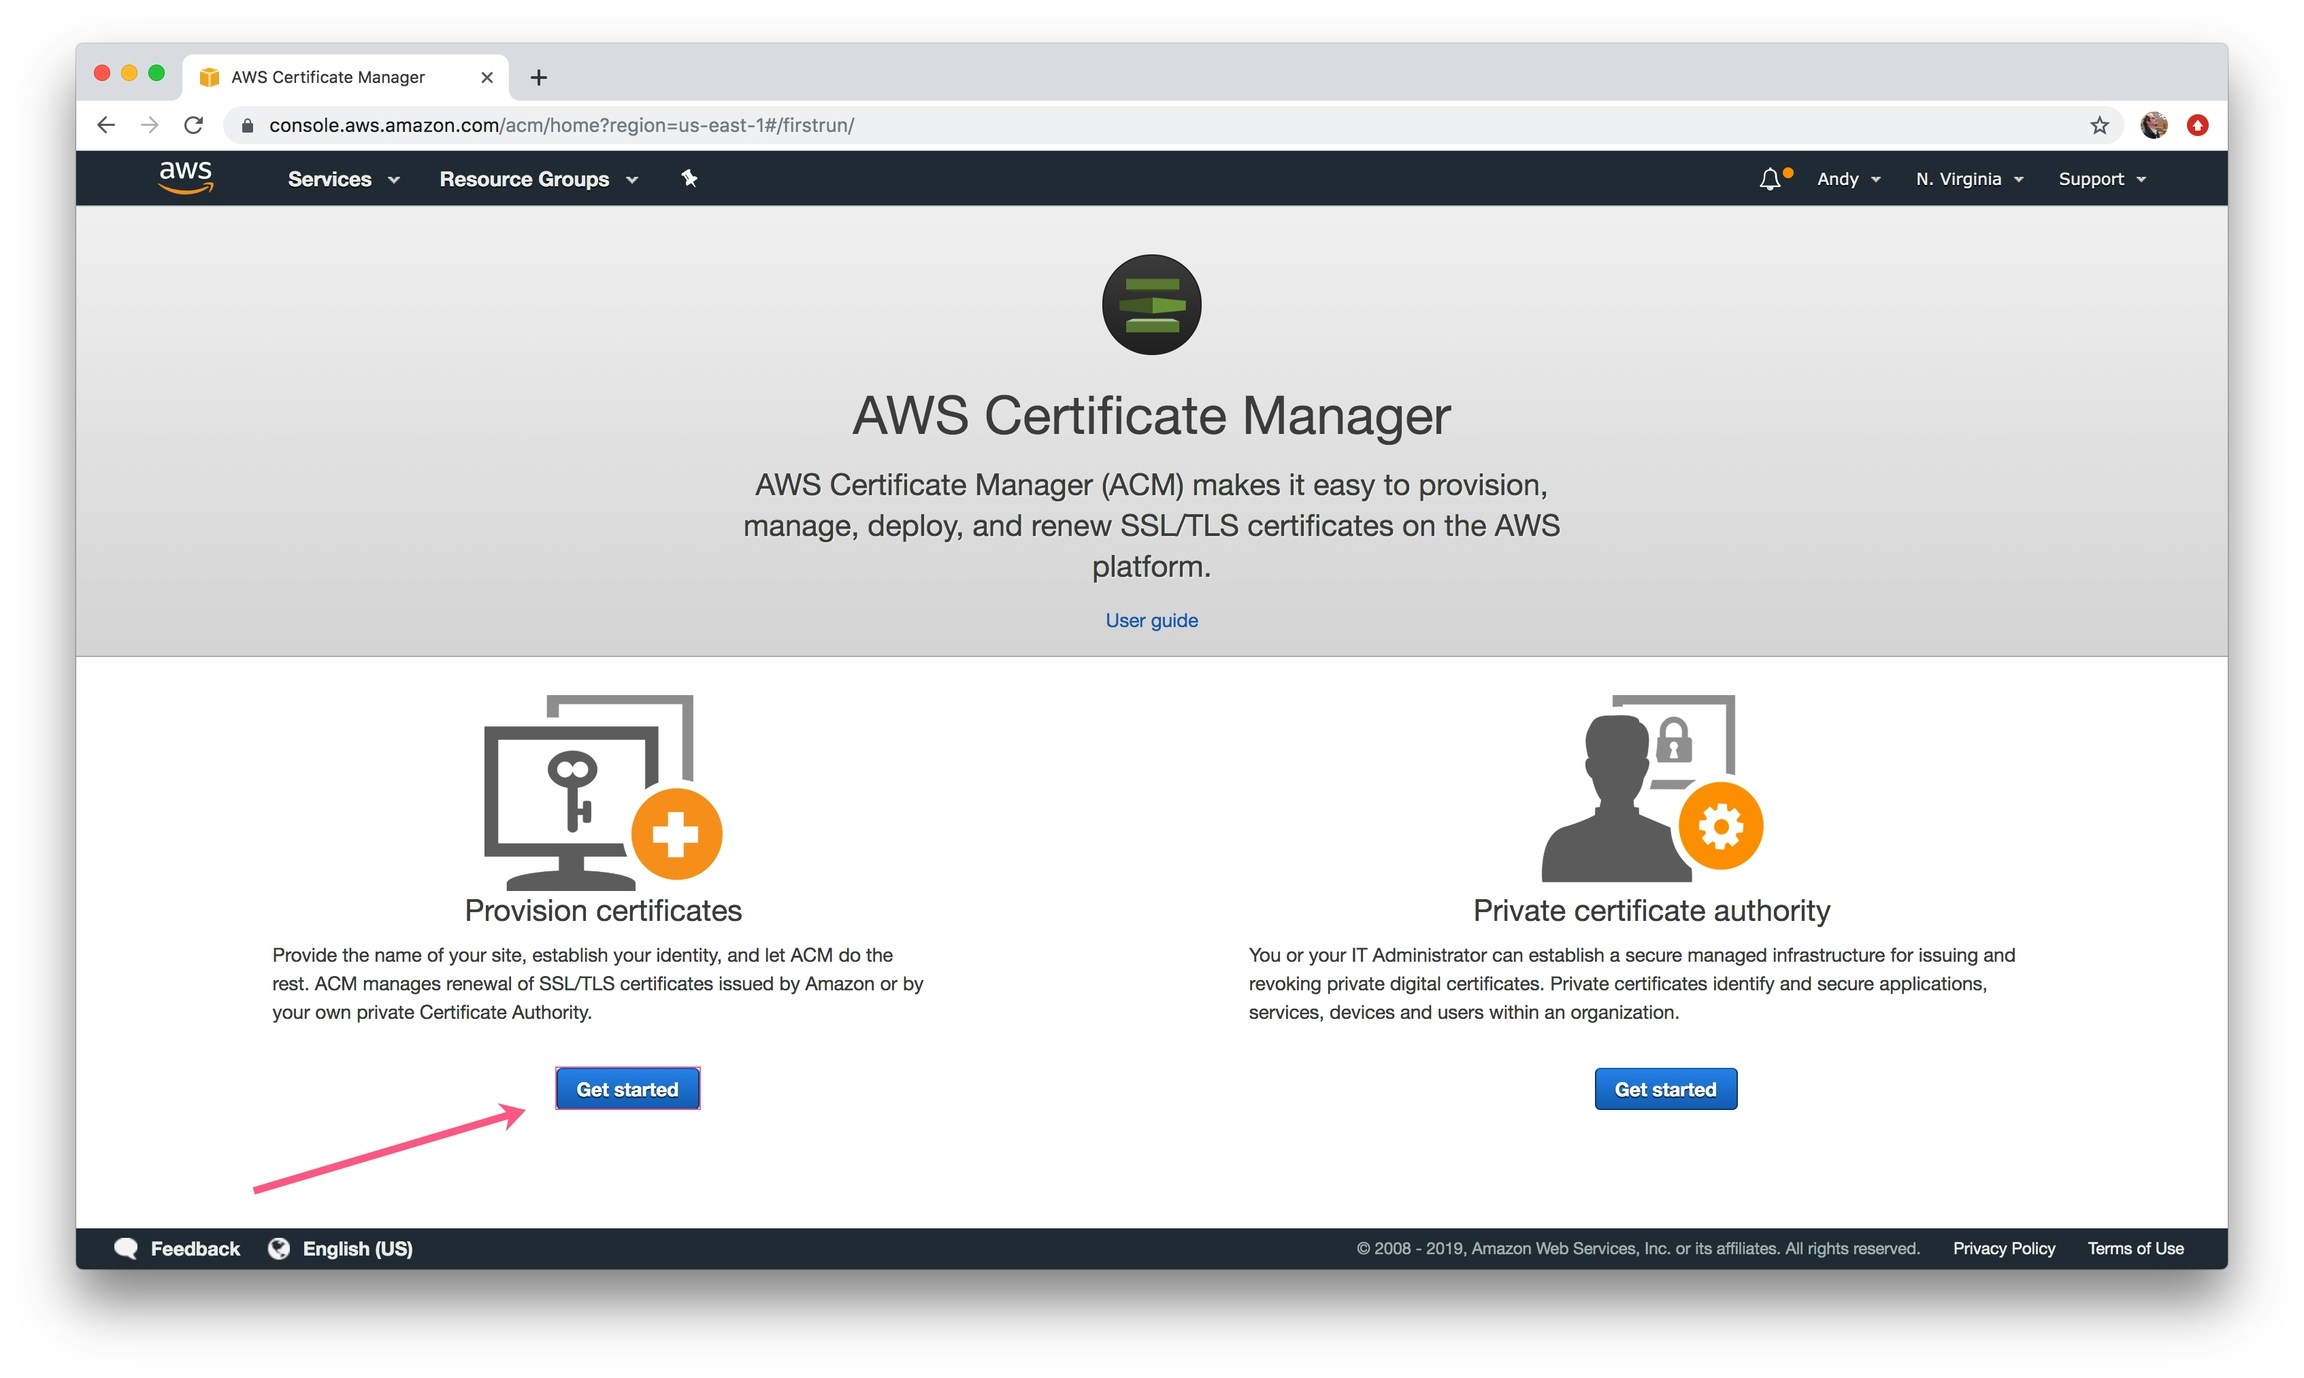Expand the Services dropdown
The image size is (2304, 1378).
(x=343, y=179)
